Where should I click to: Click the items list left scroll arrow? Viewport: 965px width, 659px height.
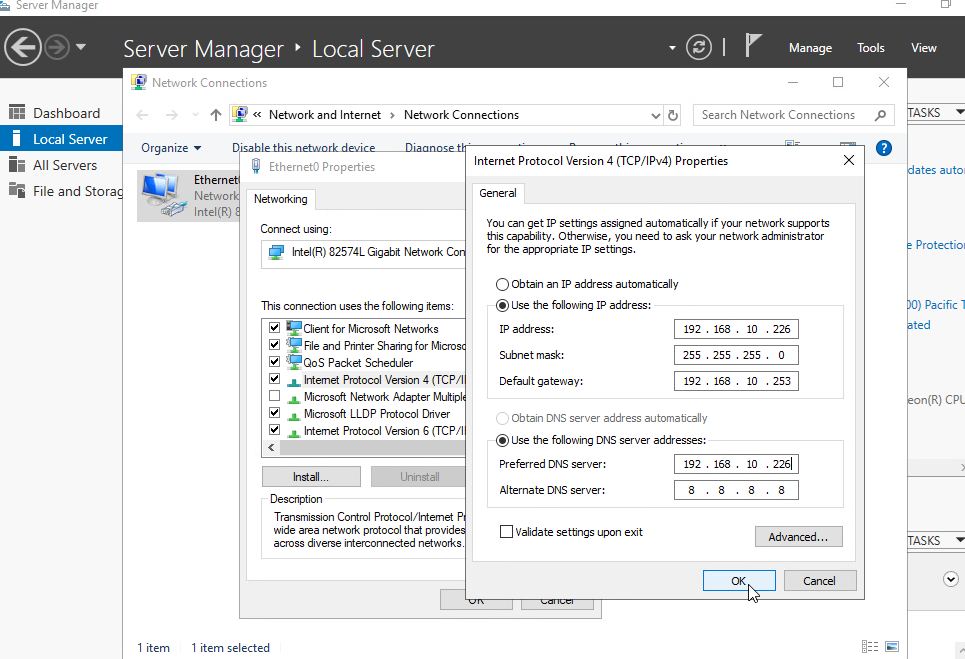tap(271, 448)
